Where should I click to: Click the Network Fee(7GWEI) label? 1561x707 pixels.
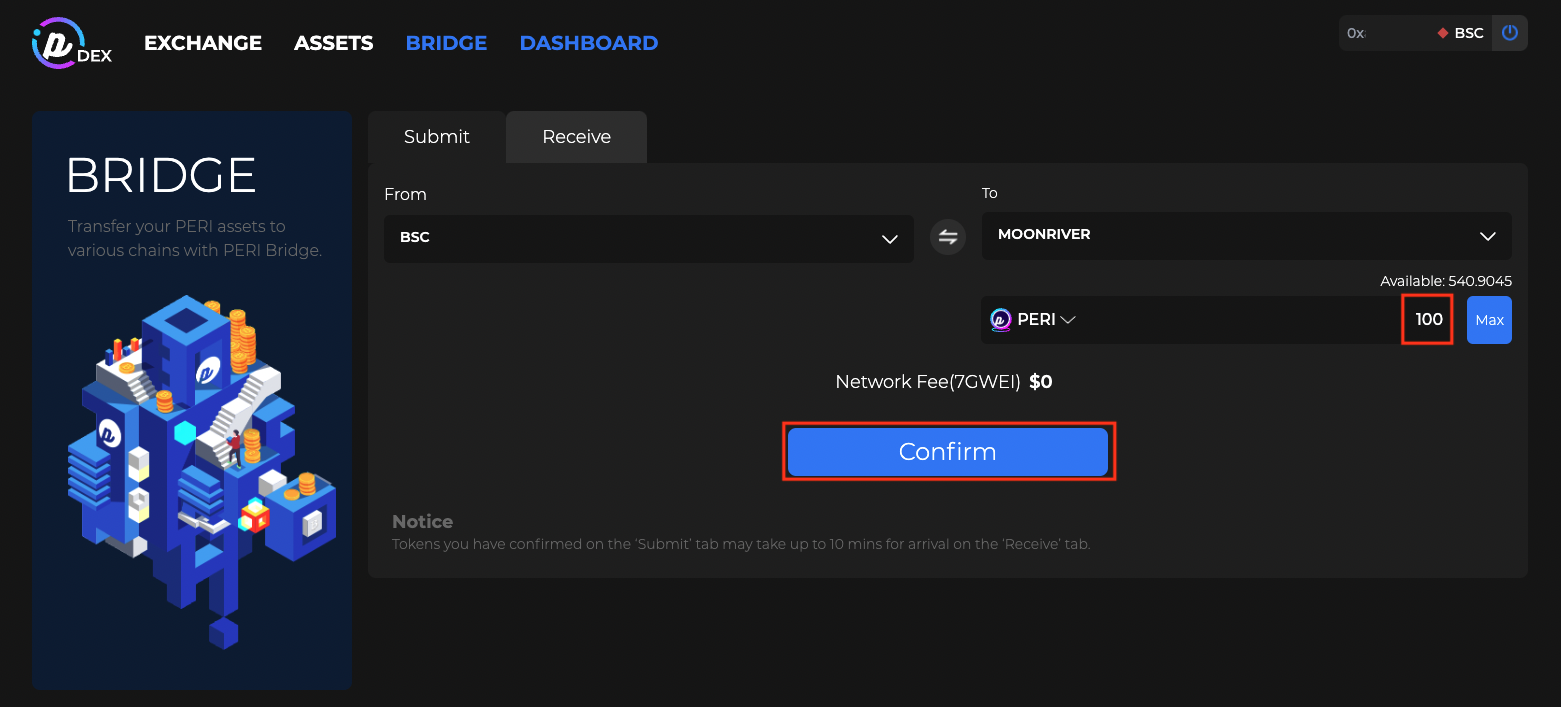tap(928, 382)
